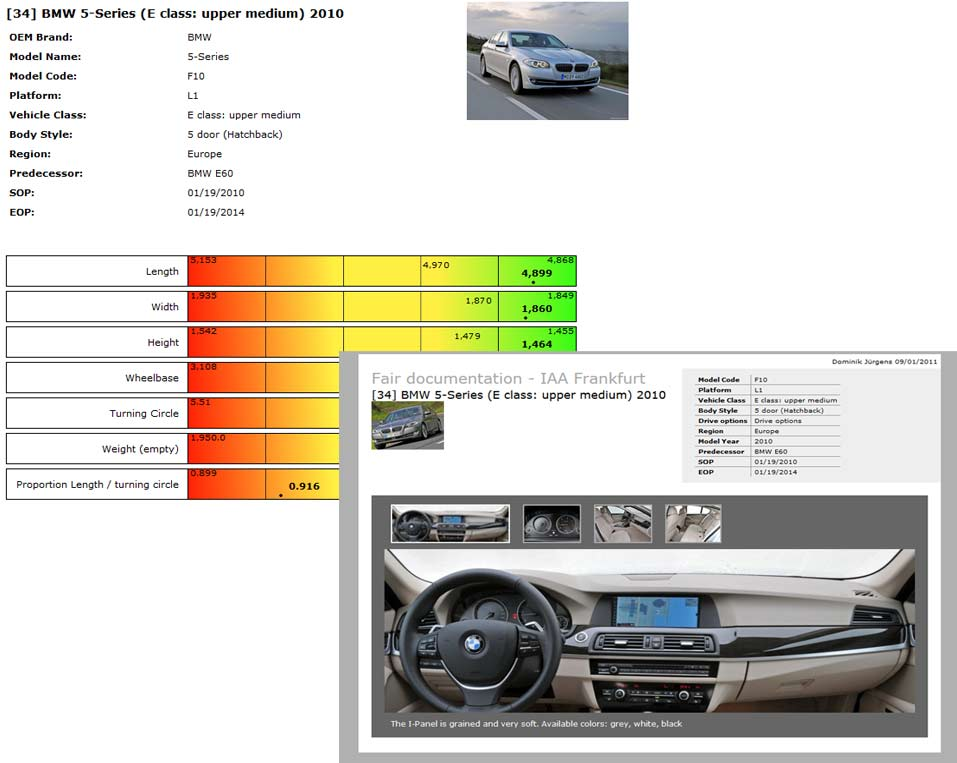Click the '3,108' value in the Wheelbase bar
Screen dimensions: 957x763
point(203,366)
